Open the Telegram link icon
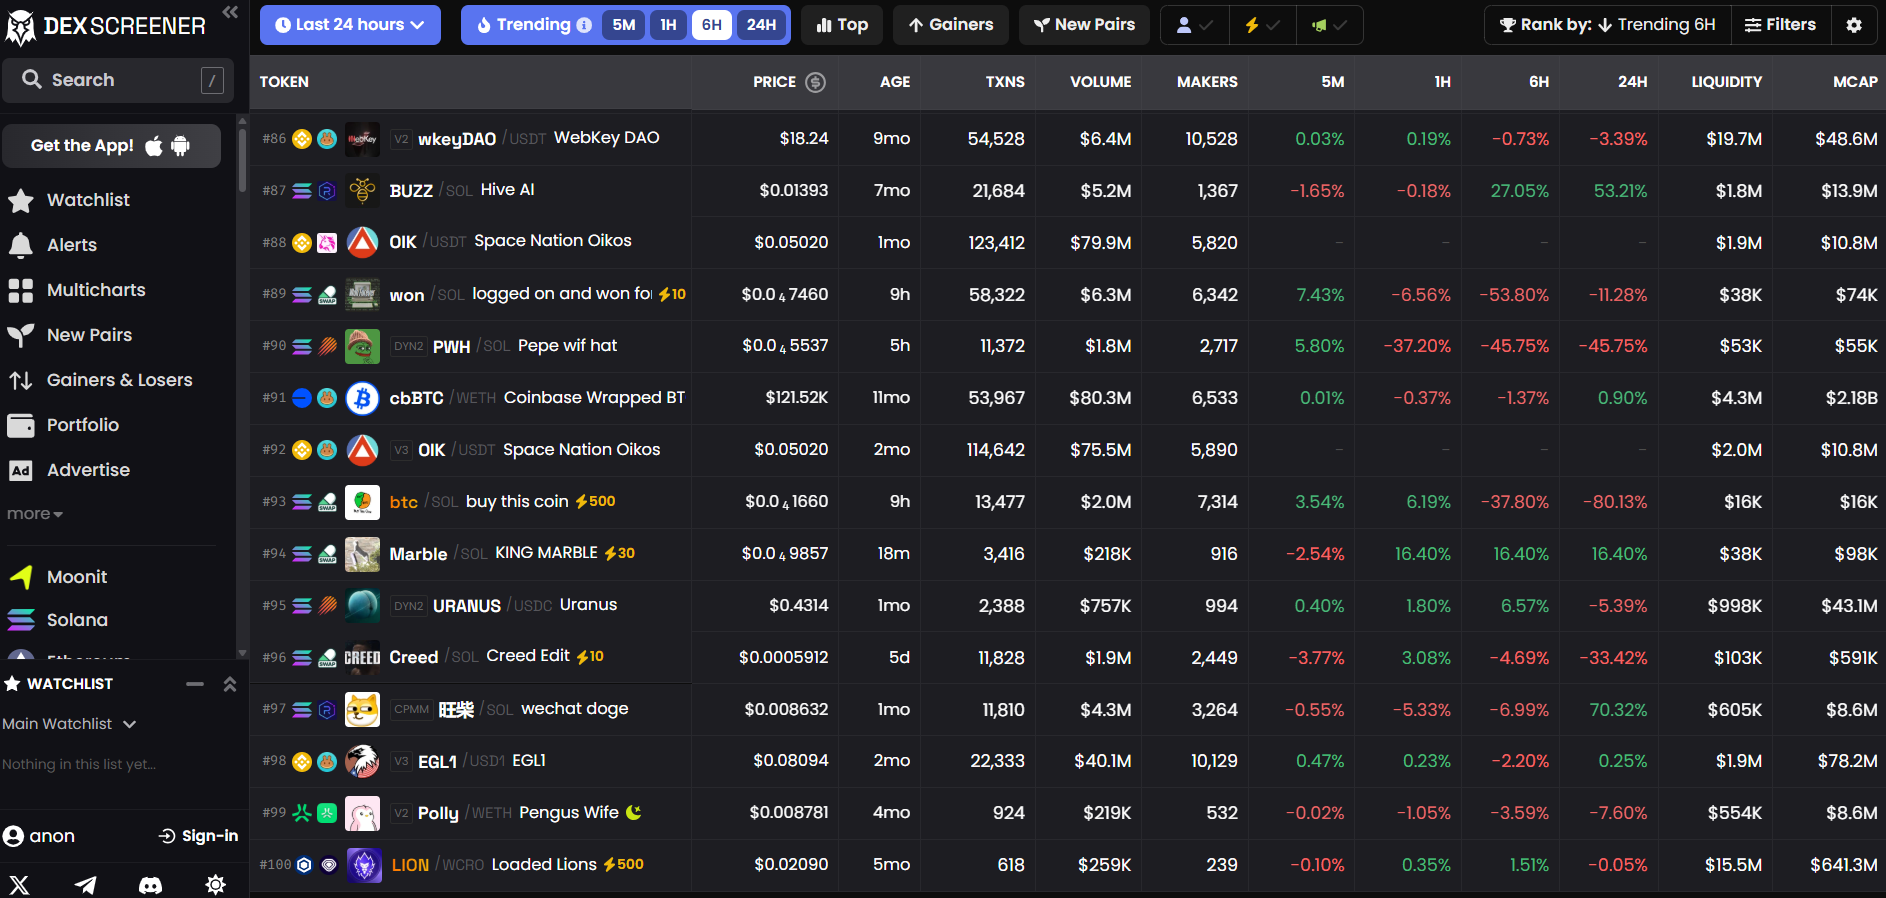 point(86,885)
